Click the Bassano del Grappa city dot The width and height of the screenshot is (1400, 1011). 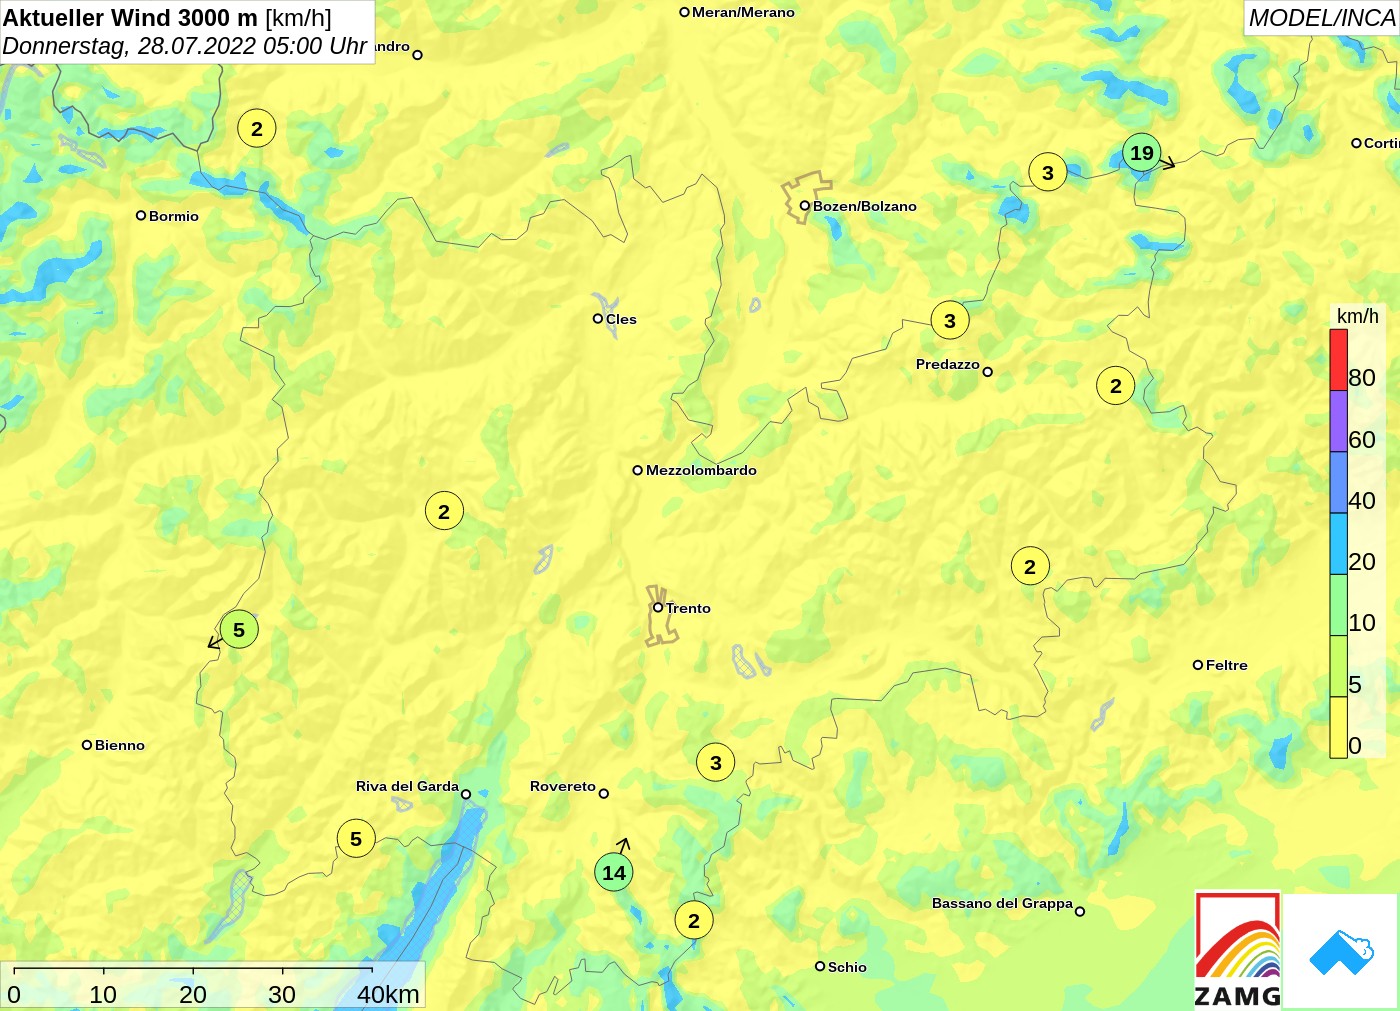1080,911
